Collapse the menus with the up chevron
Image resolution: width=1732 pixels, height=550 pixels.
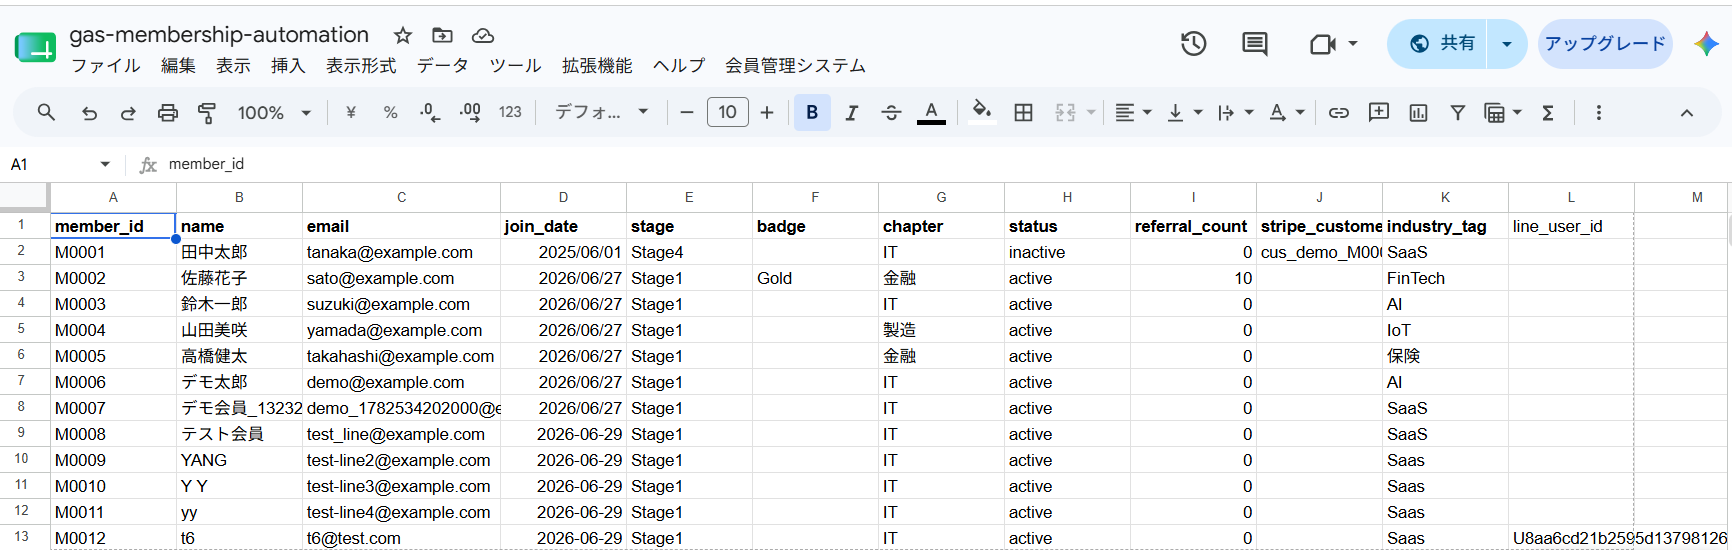coord(1687,113)
